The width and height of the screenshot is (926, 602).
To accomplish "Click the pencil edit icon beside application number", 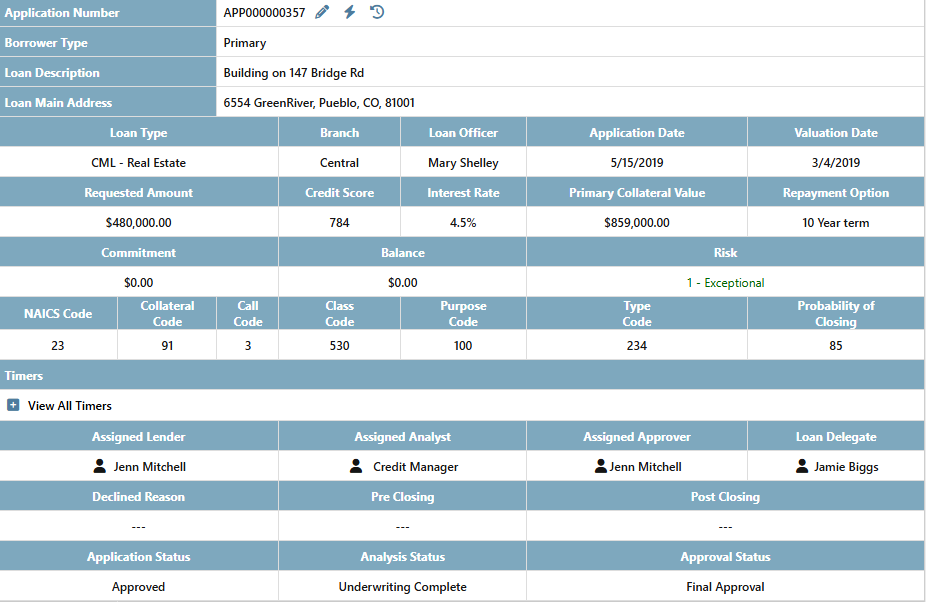I will click(322, 12).
